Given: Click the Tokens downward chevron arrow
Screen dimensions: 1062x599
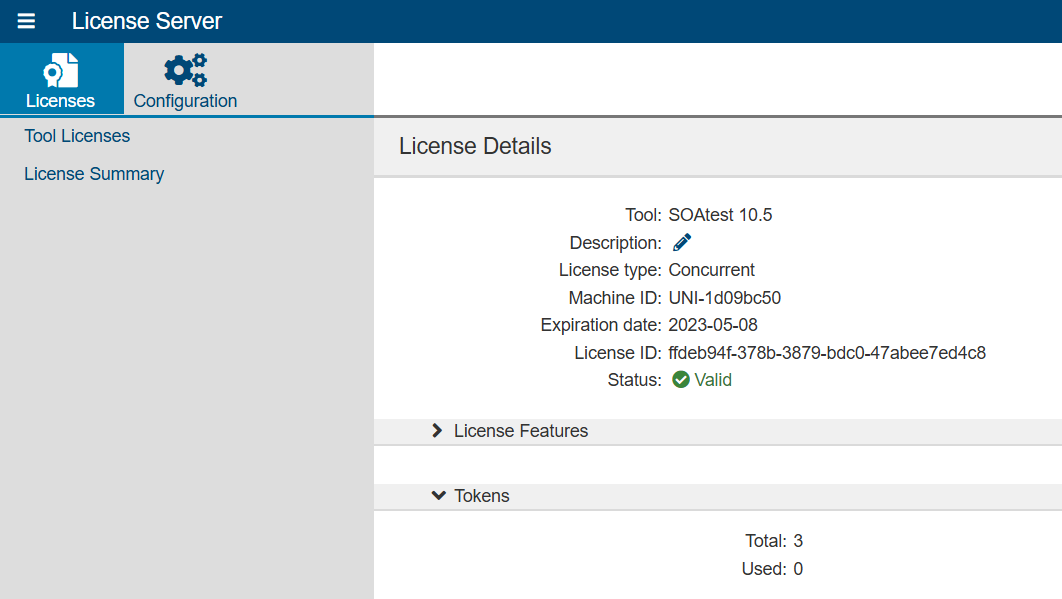Looking at the screenshot, I should point(438,495).
